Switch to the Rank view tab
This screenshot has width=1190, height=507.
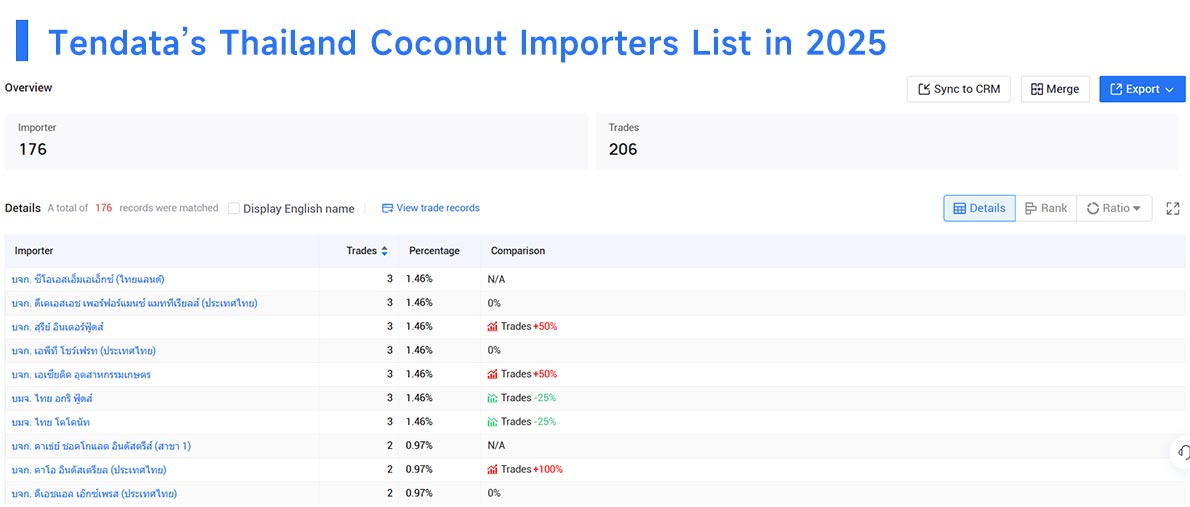[x=1046, y=208]
